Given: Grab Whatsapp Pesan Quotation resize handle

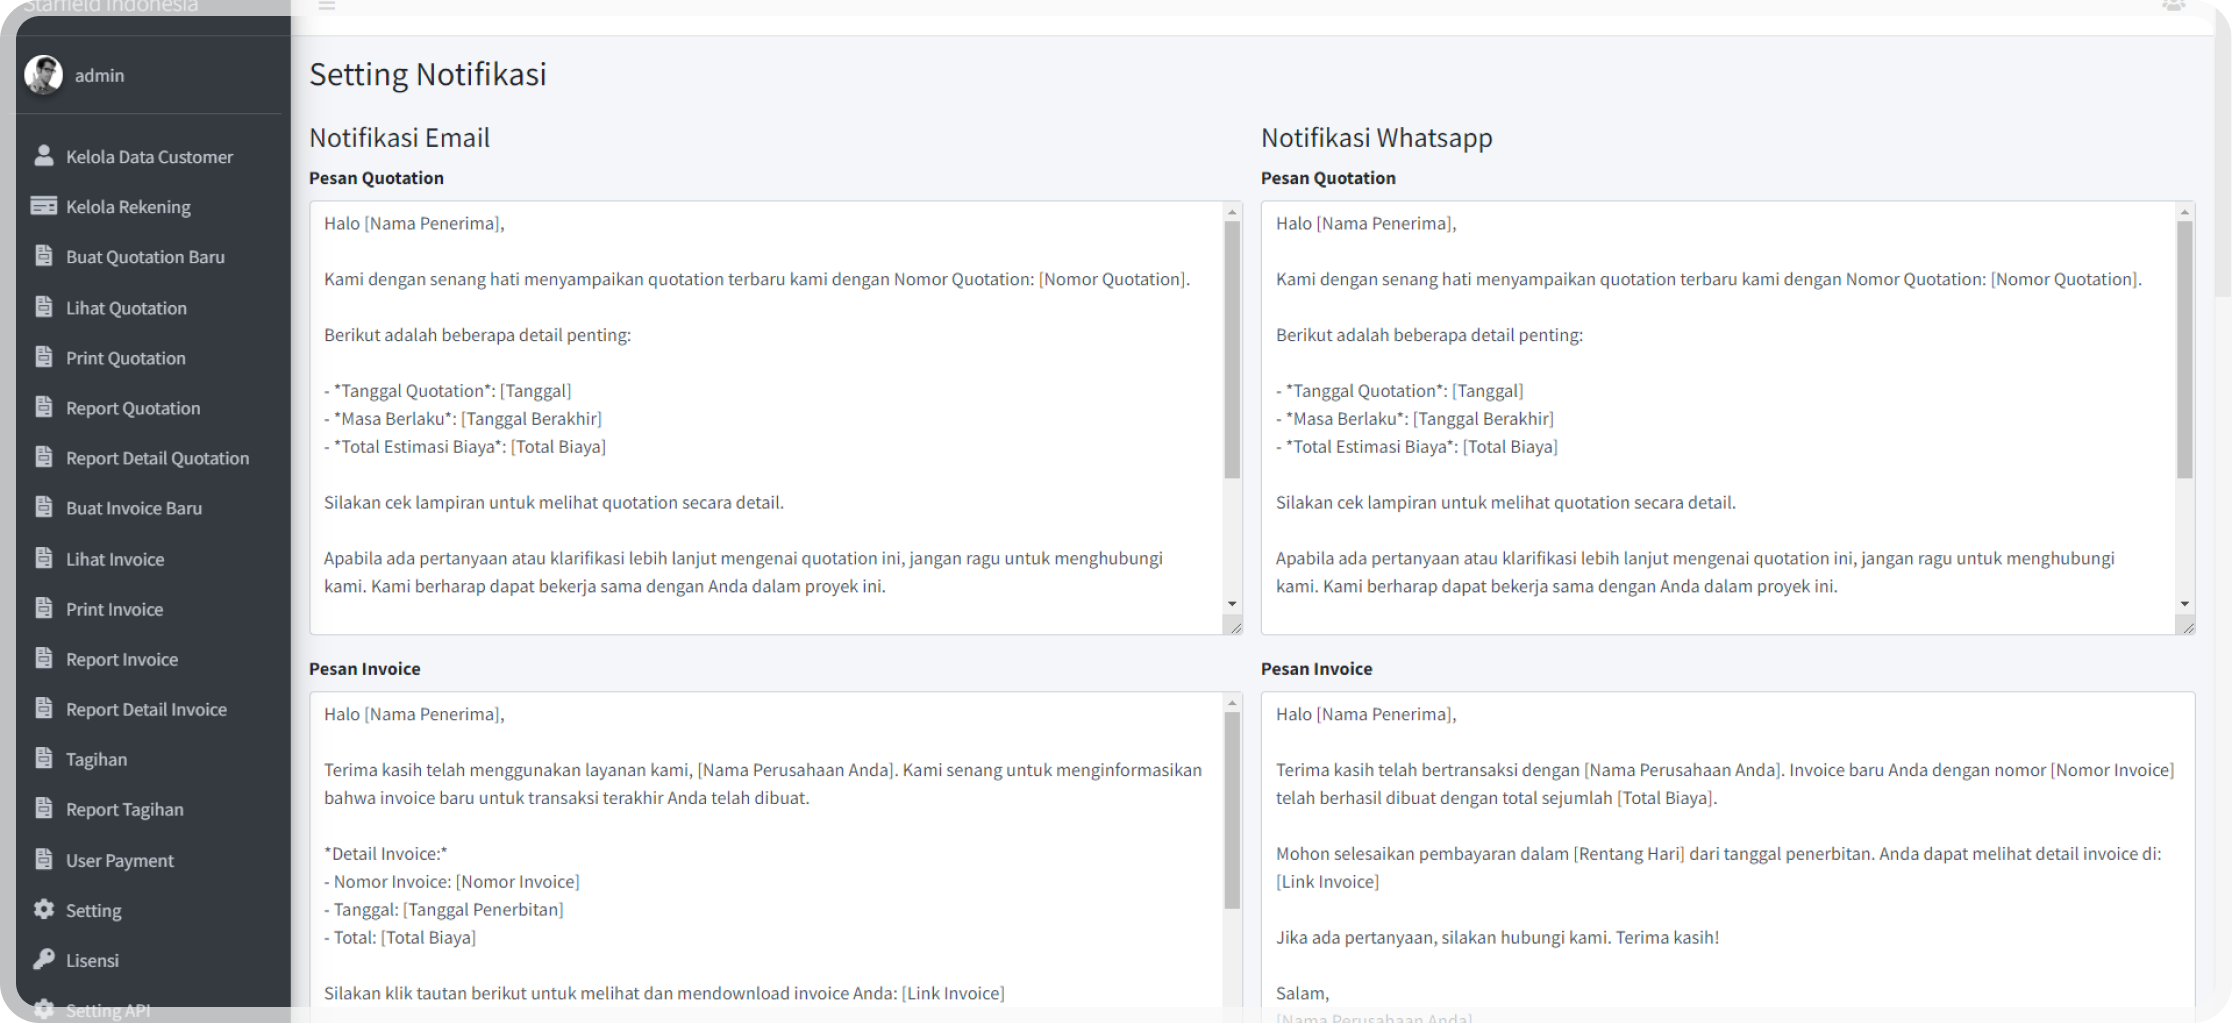Looking at the screenshot, I should 2187,627.
